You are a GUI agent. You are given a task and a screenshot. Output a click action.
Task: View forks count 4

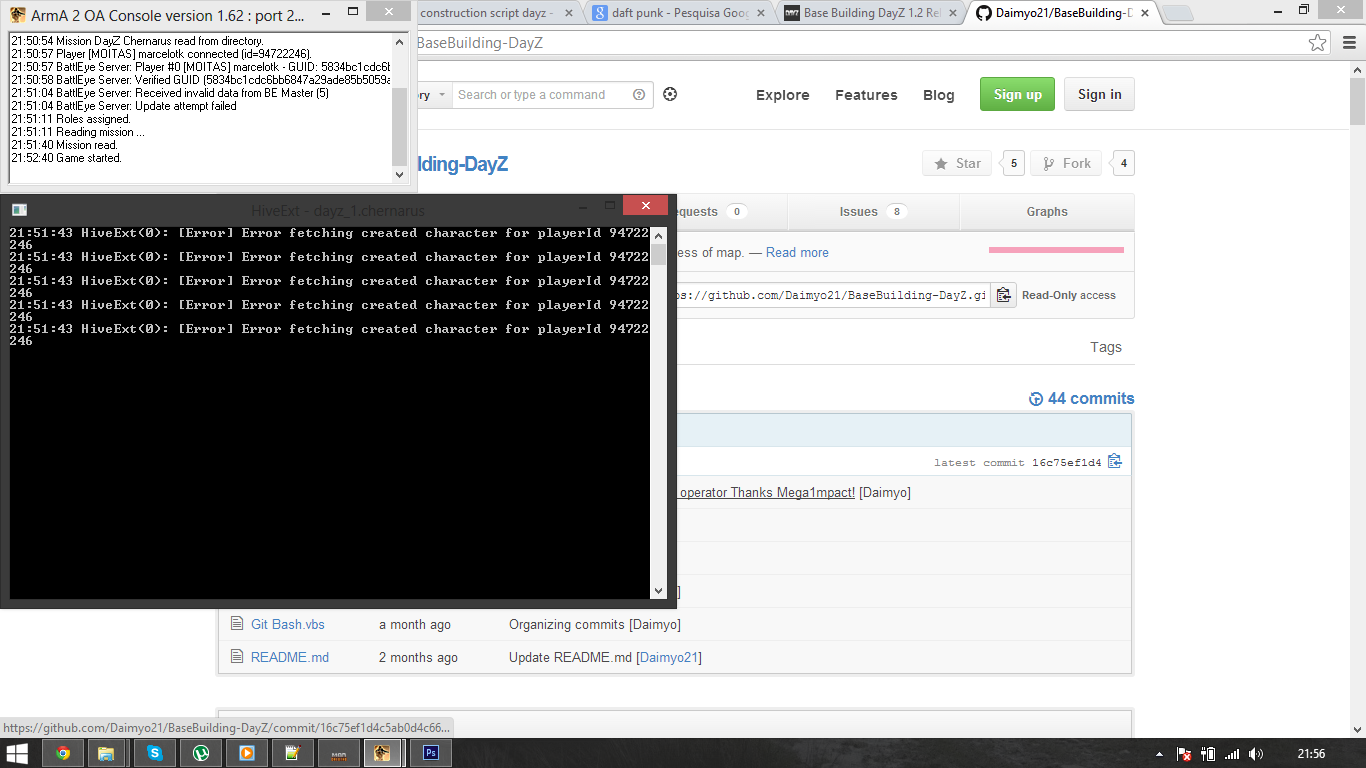pos(1124,163)
